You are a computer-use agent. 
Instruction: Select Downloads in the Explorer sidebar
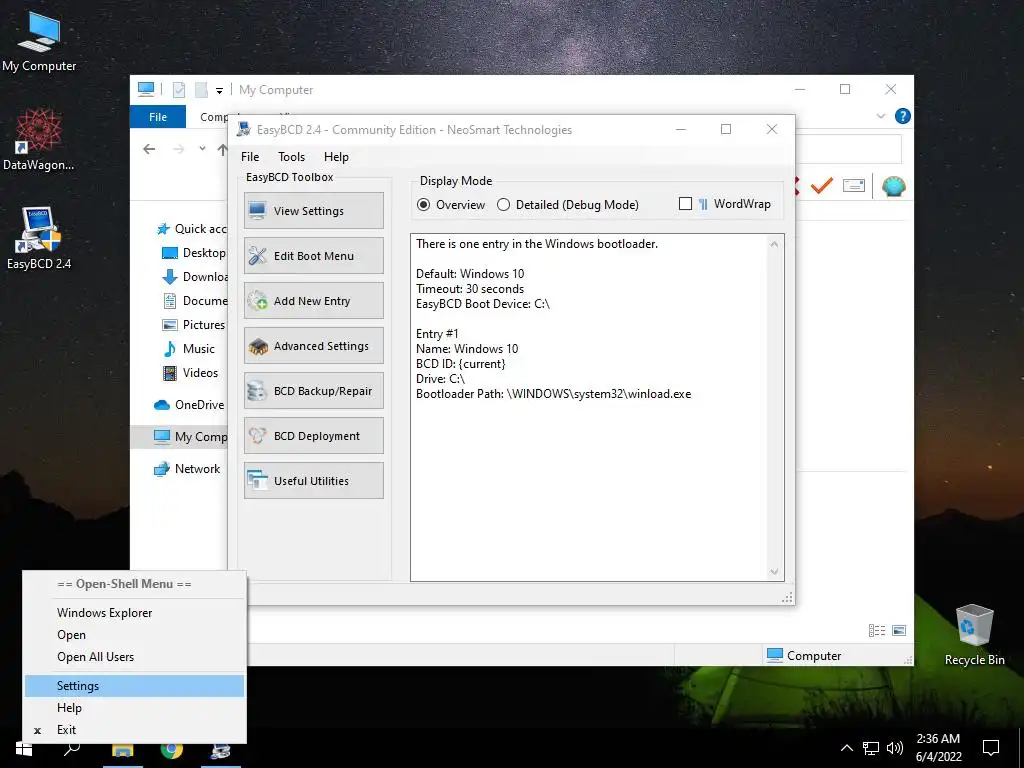(195, 277)
